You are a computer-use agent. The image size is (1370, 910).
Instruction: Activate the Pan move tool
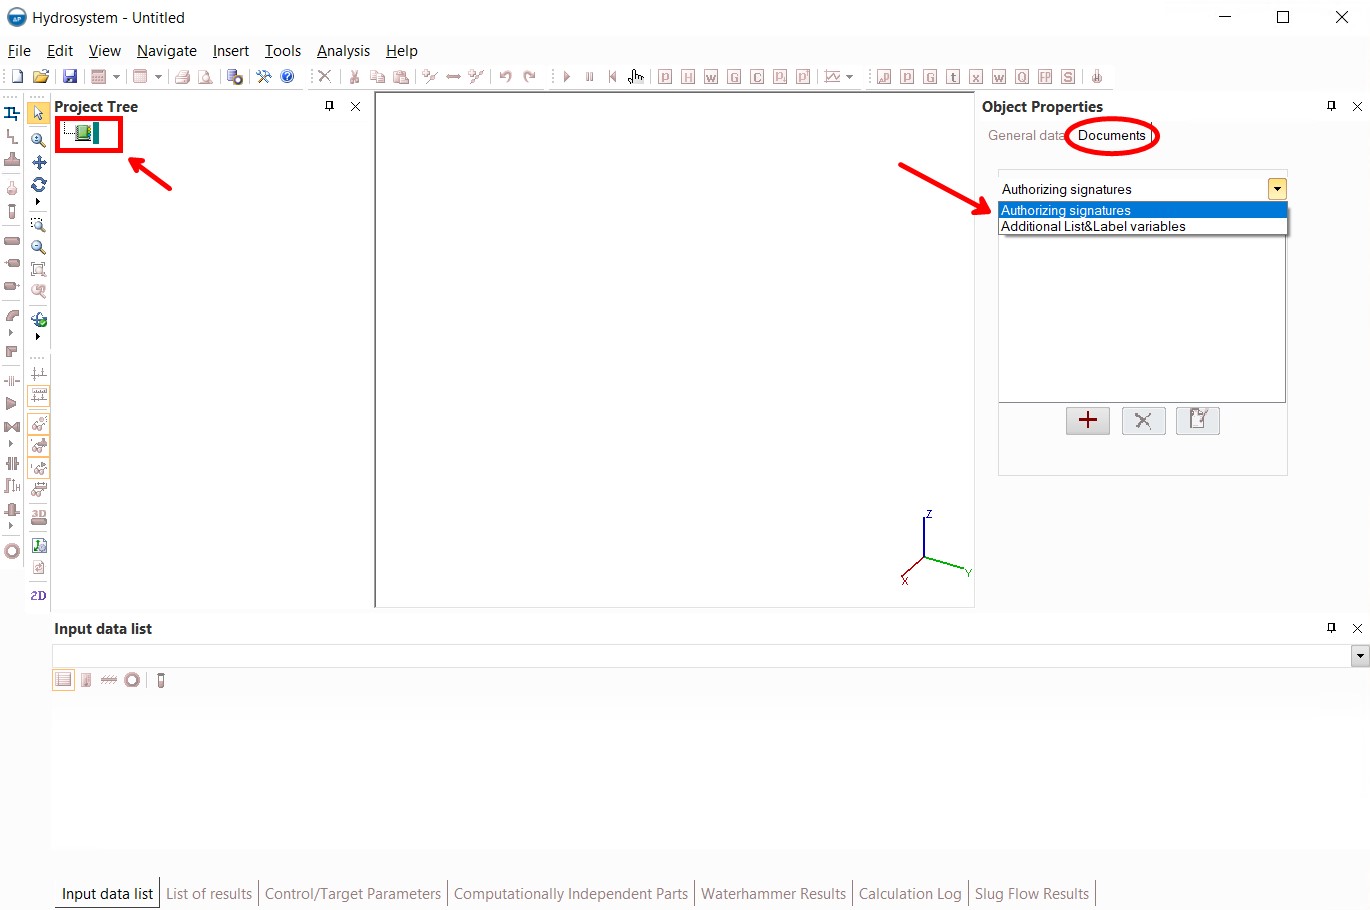(39, 162)
